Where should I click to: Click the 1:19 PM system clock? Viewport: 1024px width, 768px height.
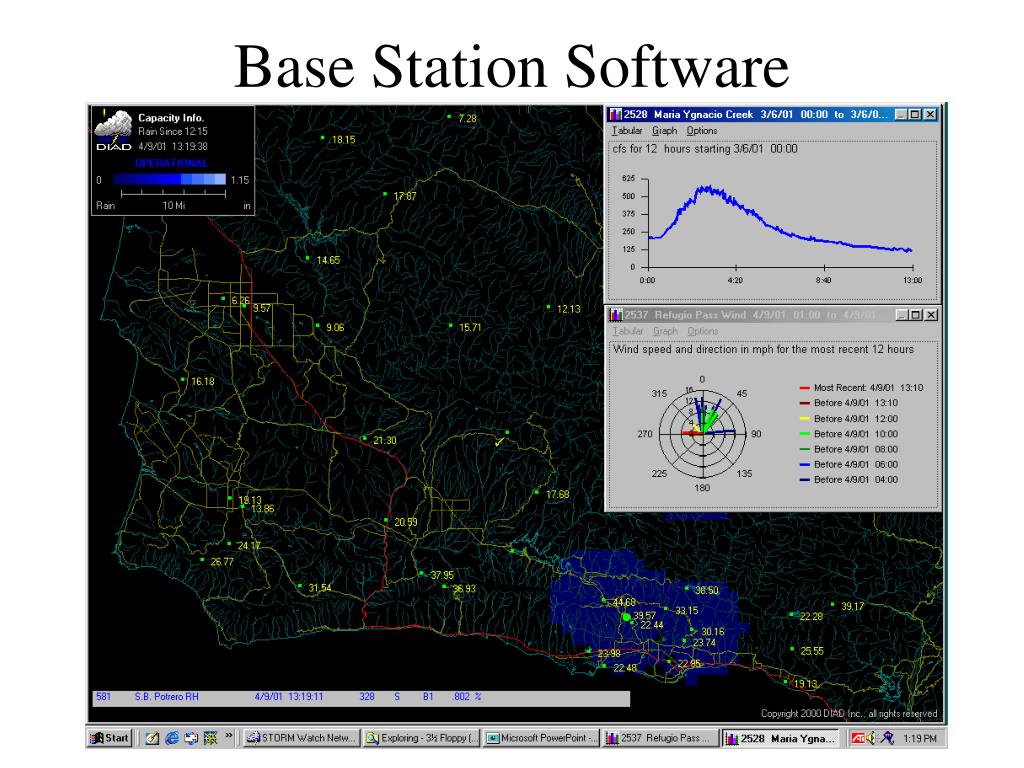pos(920,739)
